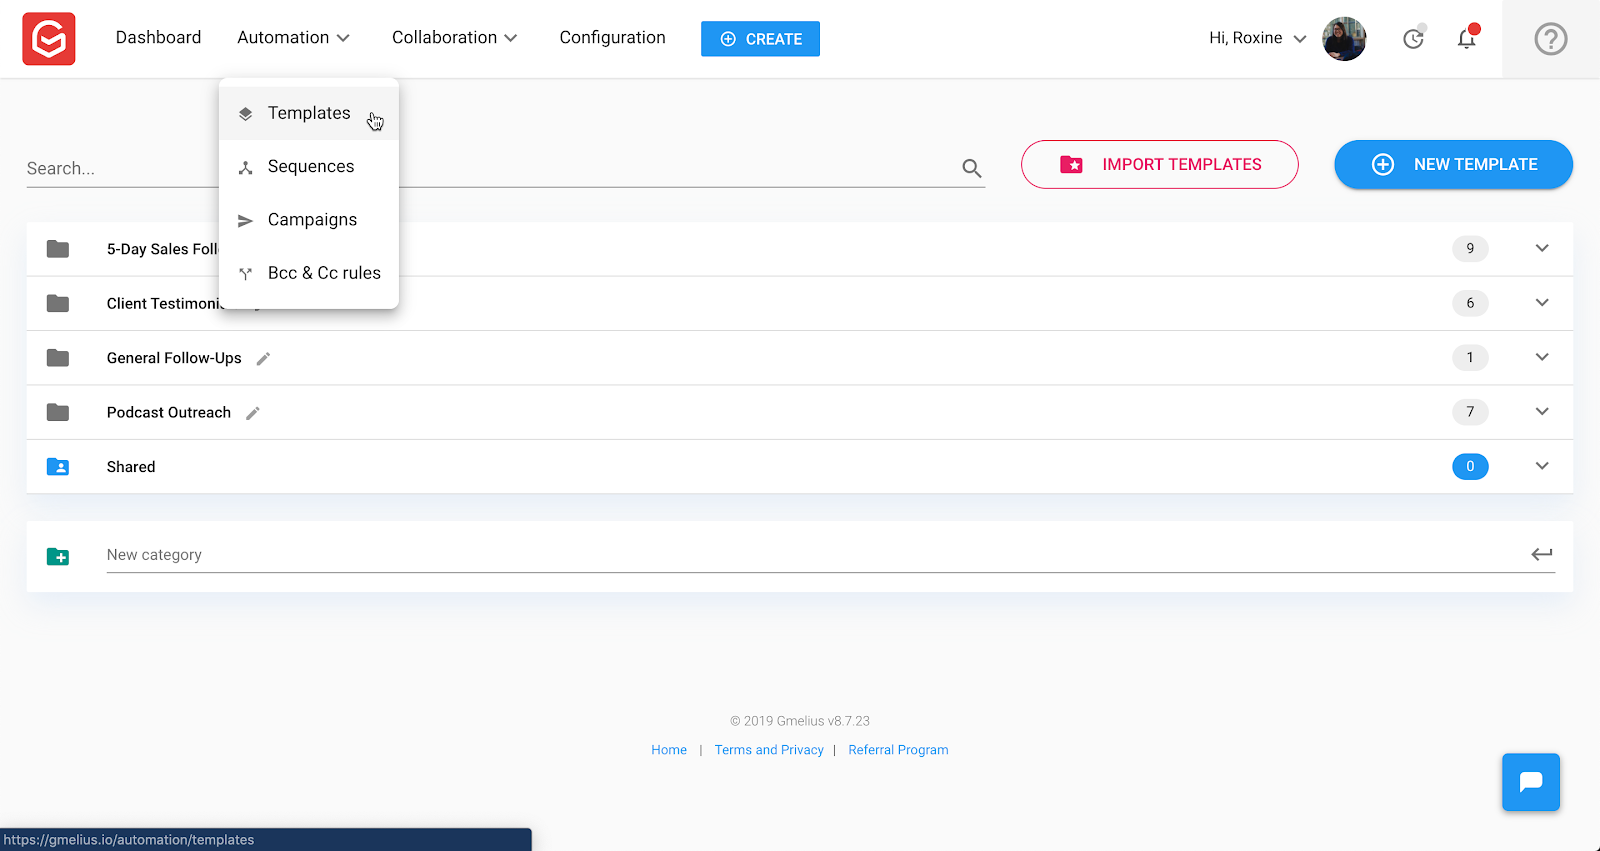Open the Hi, Roxine user dropdown

click(x=1258, y=38)
